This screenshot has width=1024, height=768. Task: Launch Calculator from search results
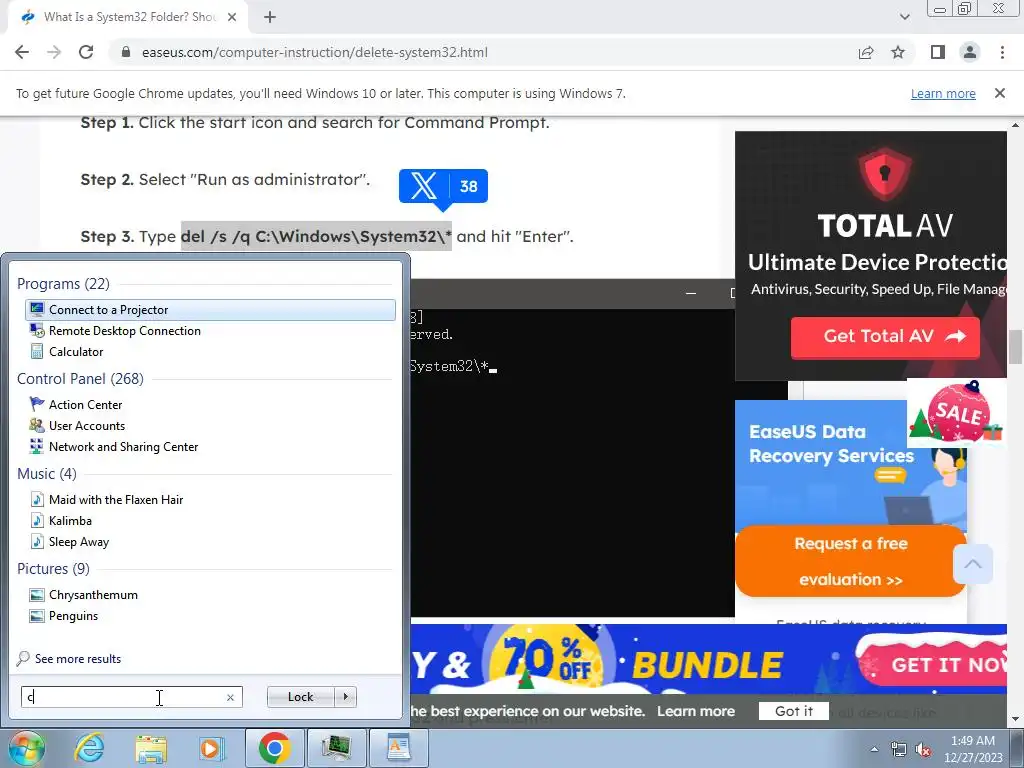point(67,351)
